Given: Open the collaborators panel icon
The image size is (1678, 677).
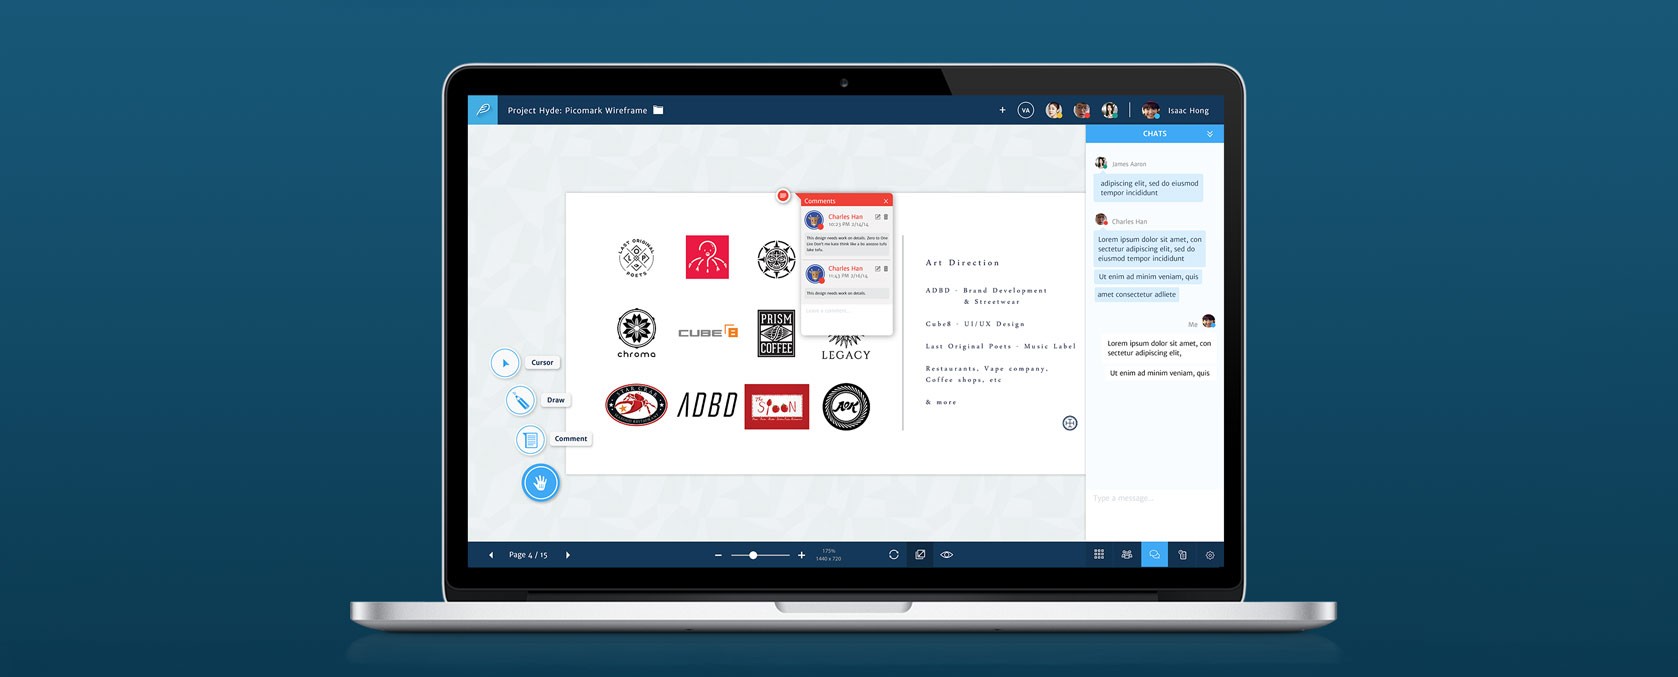Looking at the screenshot, I should (x=1127, y=555).
